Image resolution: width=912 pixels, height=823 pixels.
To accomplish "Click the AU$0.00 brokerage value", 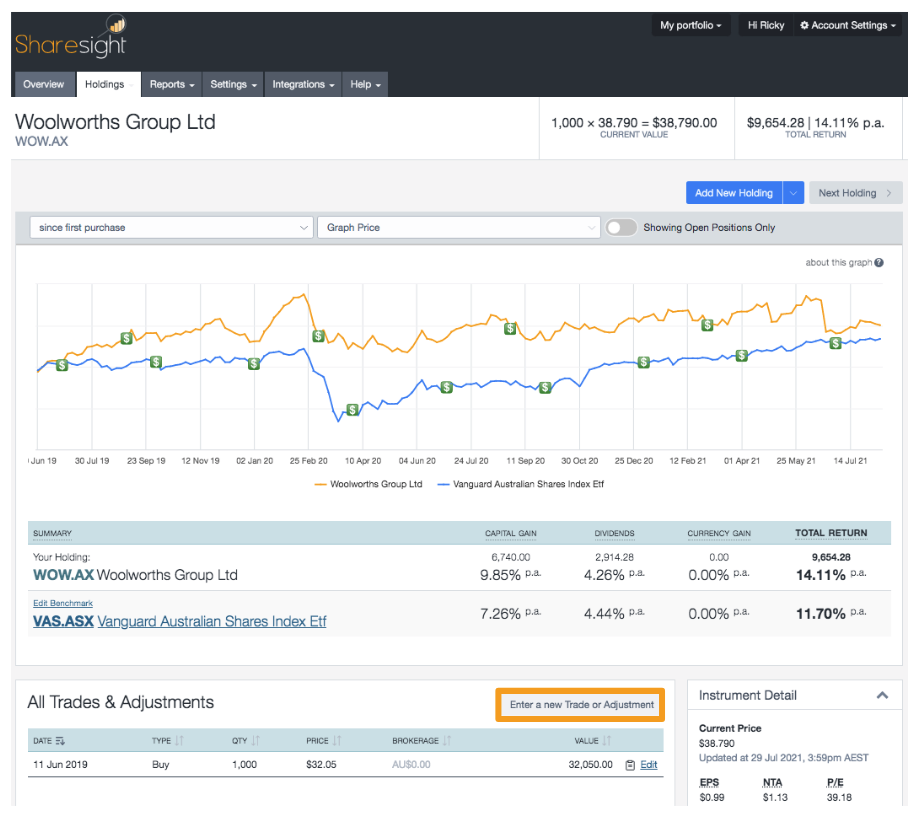I will coord(411,765).
